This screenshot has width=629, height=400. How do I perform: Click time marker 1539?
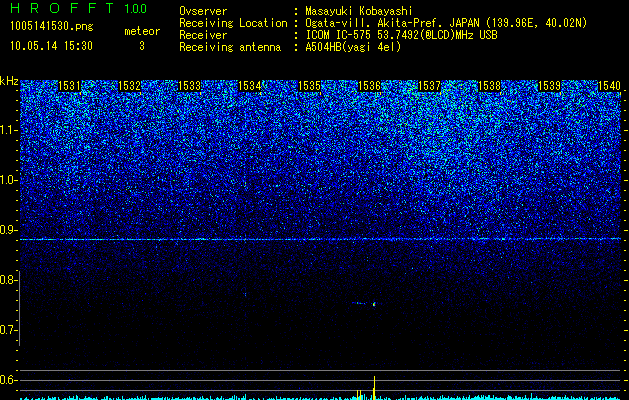tap(550, 85)
